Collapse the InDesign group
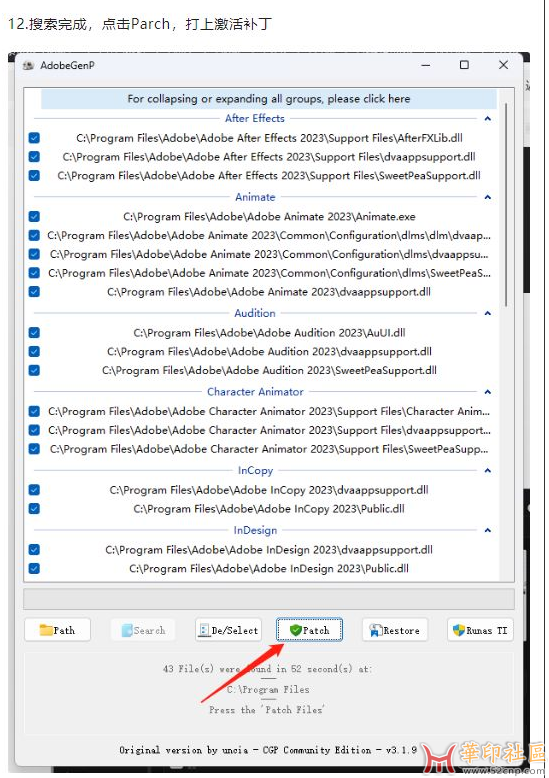This screenshot has height=778, width=549. pos(487,530)
